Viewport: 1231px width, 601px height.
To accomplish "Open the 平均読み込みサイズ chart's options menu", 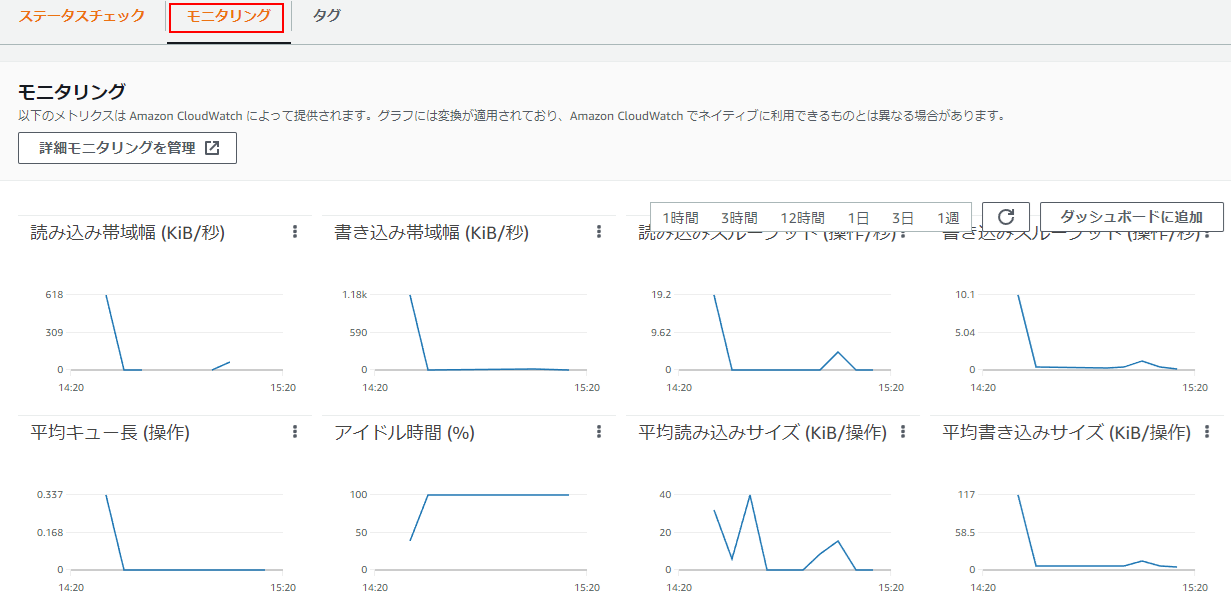I will click(903, 432).
